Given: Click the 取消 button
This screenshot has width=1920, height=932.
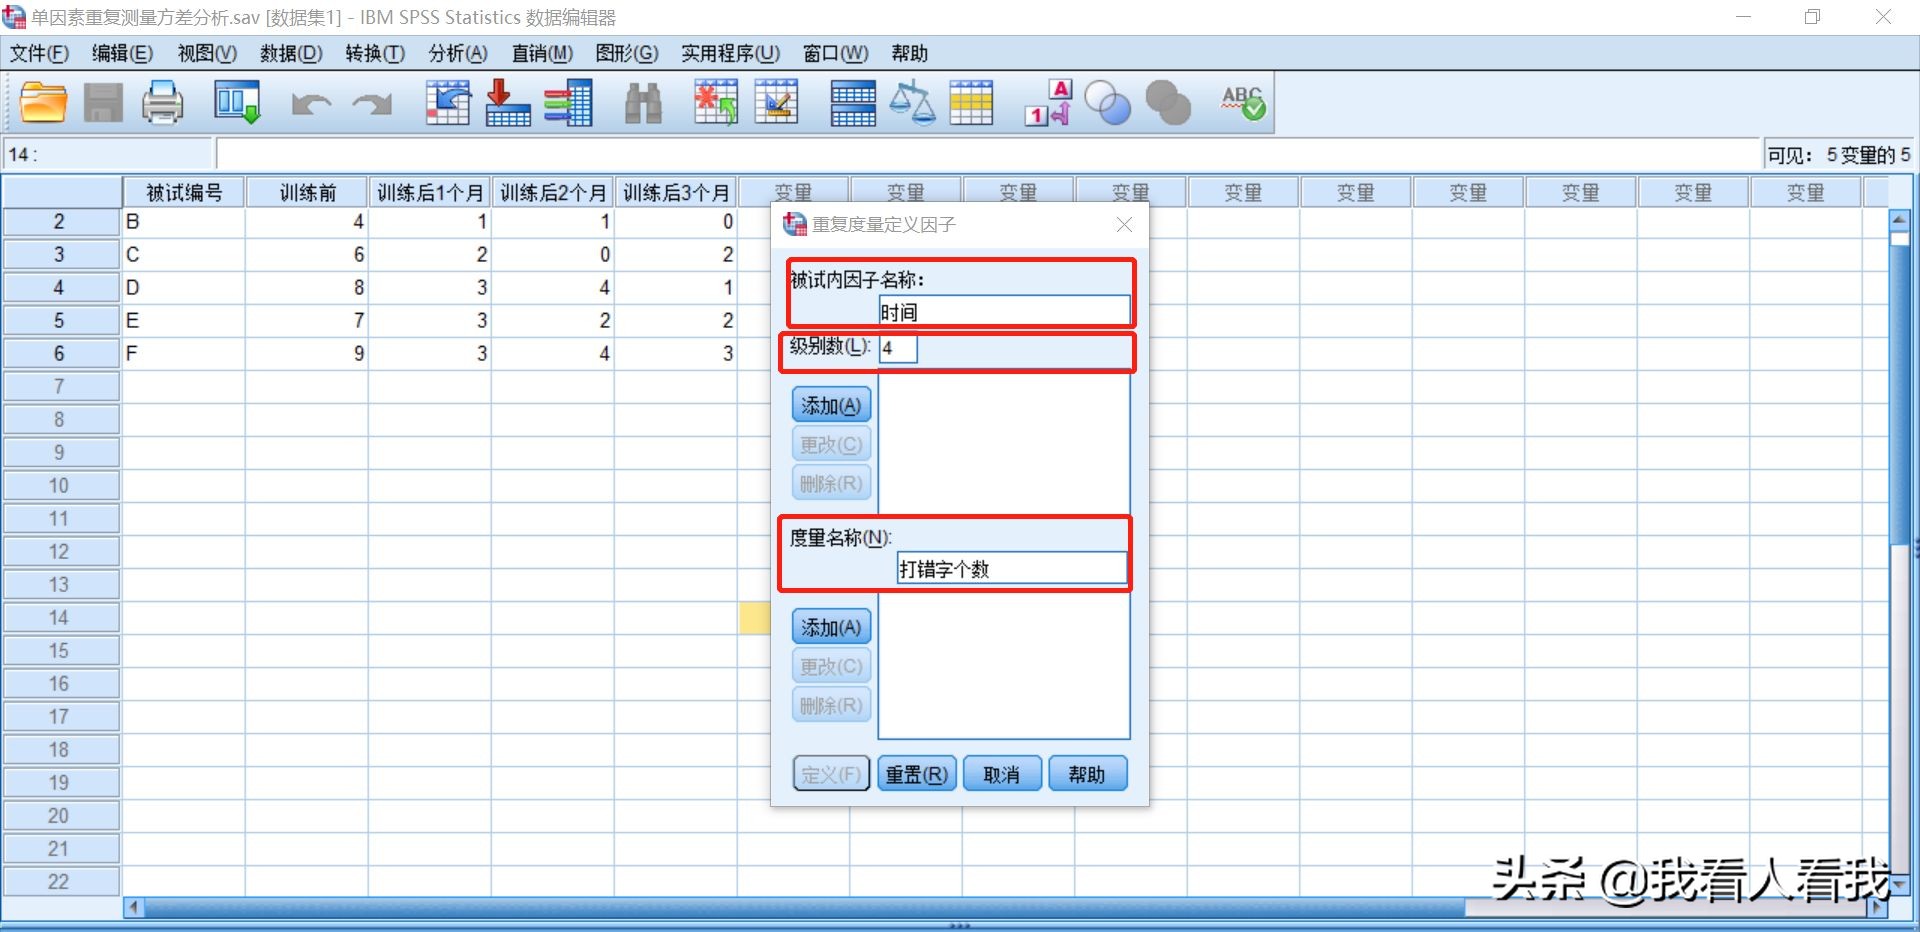Looking at the screenshot, I should pos(1002,774).
